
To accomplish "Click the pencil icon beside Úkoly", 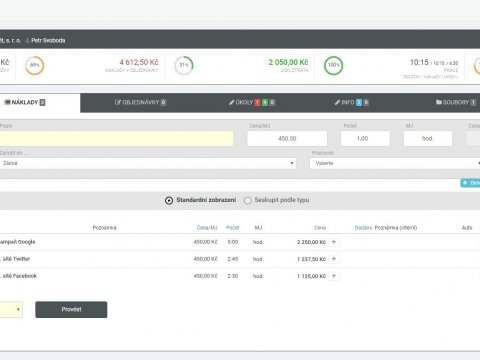I will (x=231, y=102).
